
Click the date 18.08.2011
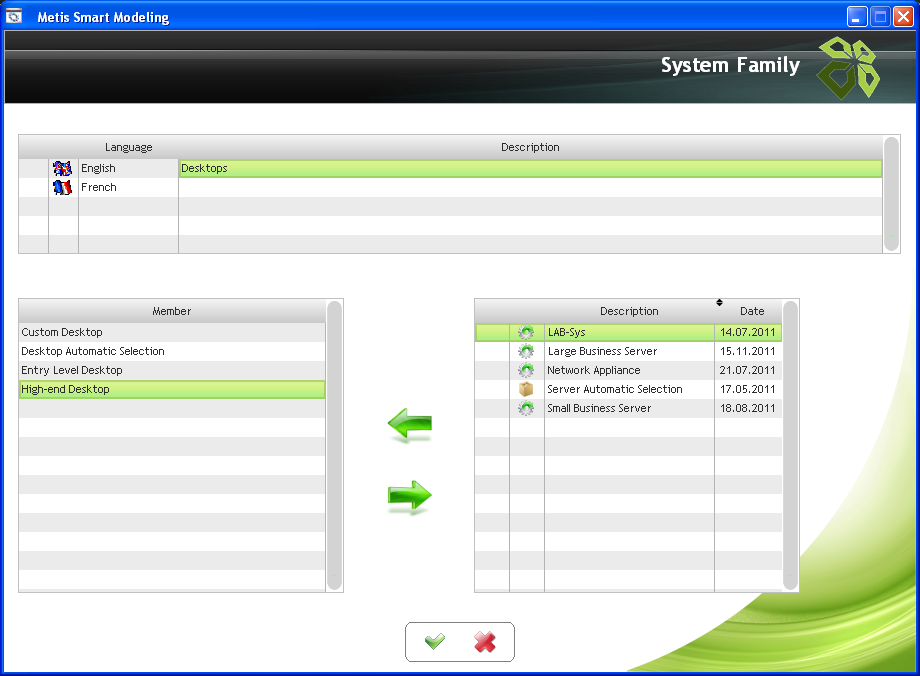(748, 408)
